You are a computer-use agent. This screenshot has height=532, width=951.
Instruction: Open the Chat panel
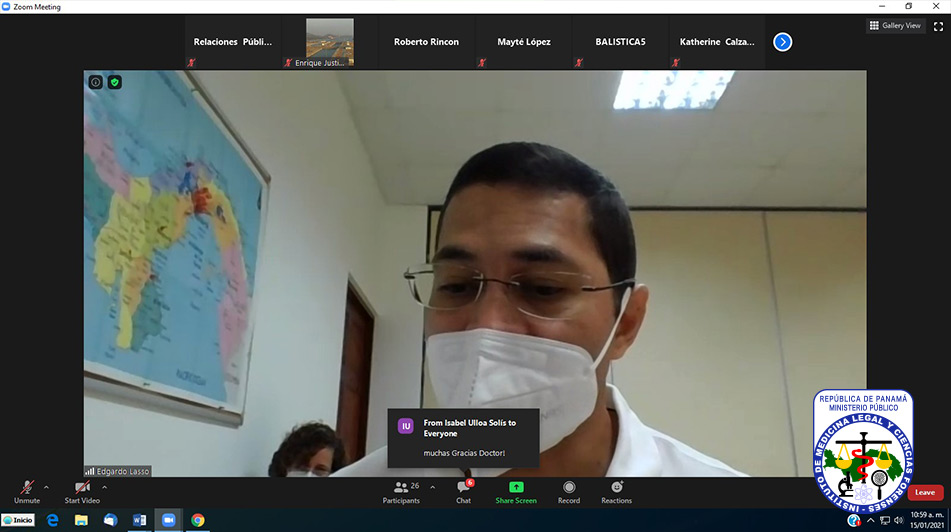pos(464,492)
